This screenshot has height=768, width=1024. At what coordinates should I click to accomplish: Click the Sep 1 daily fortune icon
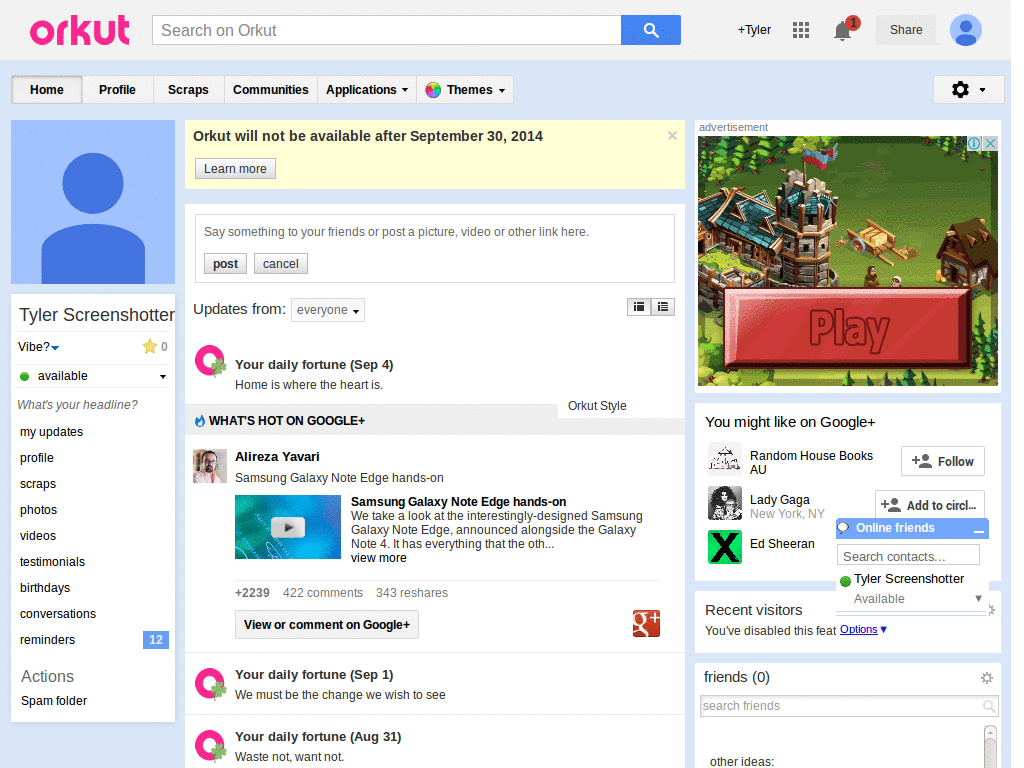[210, 684]
